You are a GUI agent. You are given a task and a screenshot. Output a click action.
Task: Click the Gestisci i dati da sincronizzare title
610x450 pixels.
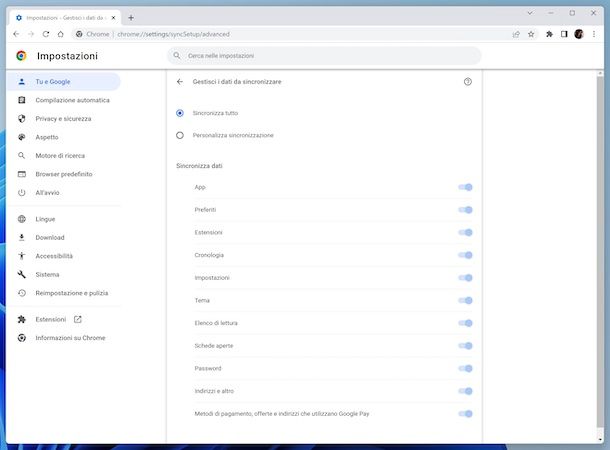click(x=237, y=82)
